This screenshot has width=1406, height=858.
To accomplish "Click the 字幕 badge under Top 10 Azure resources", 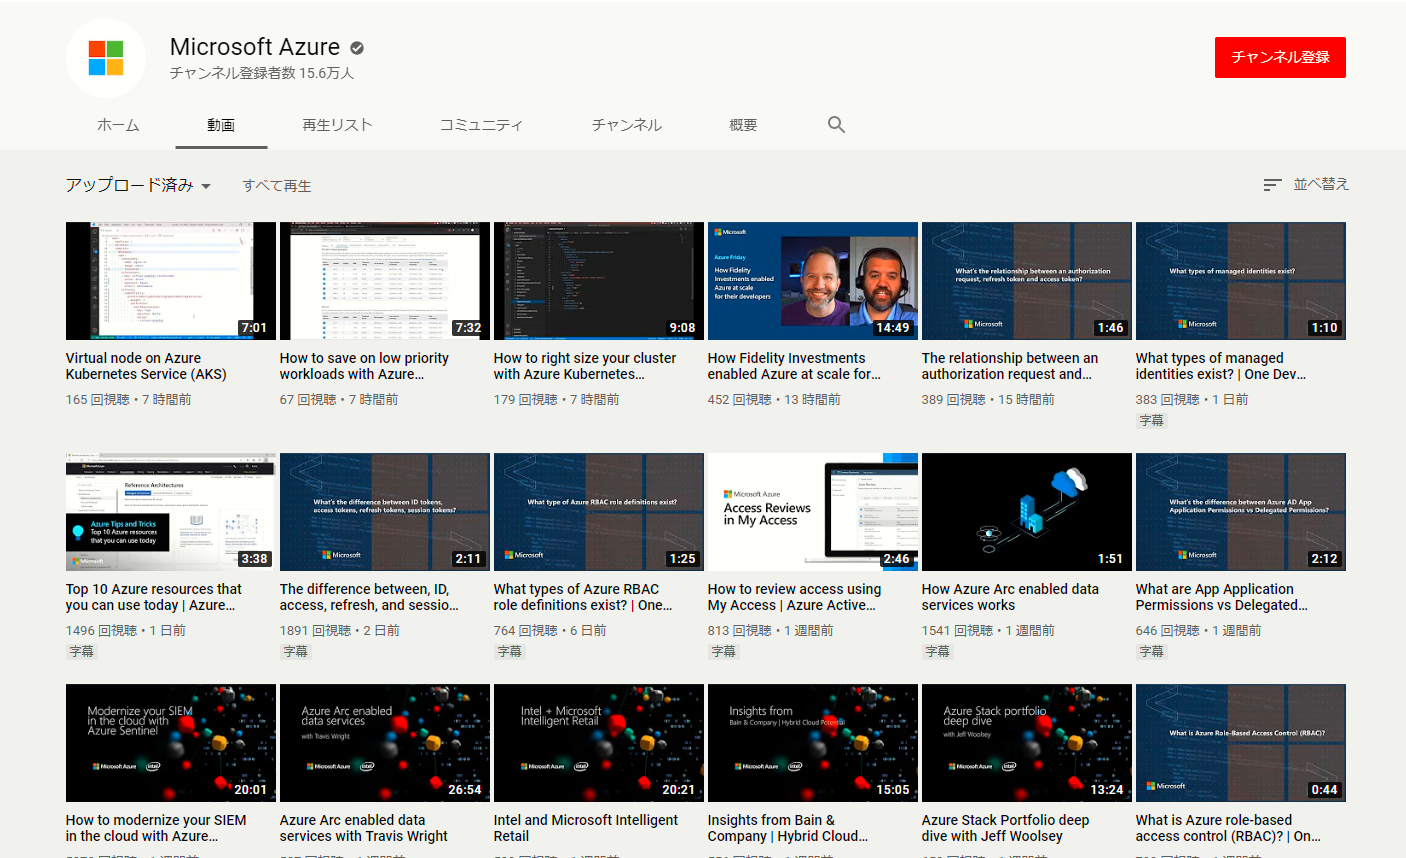I will click(x=82, y=652).
